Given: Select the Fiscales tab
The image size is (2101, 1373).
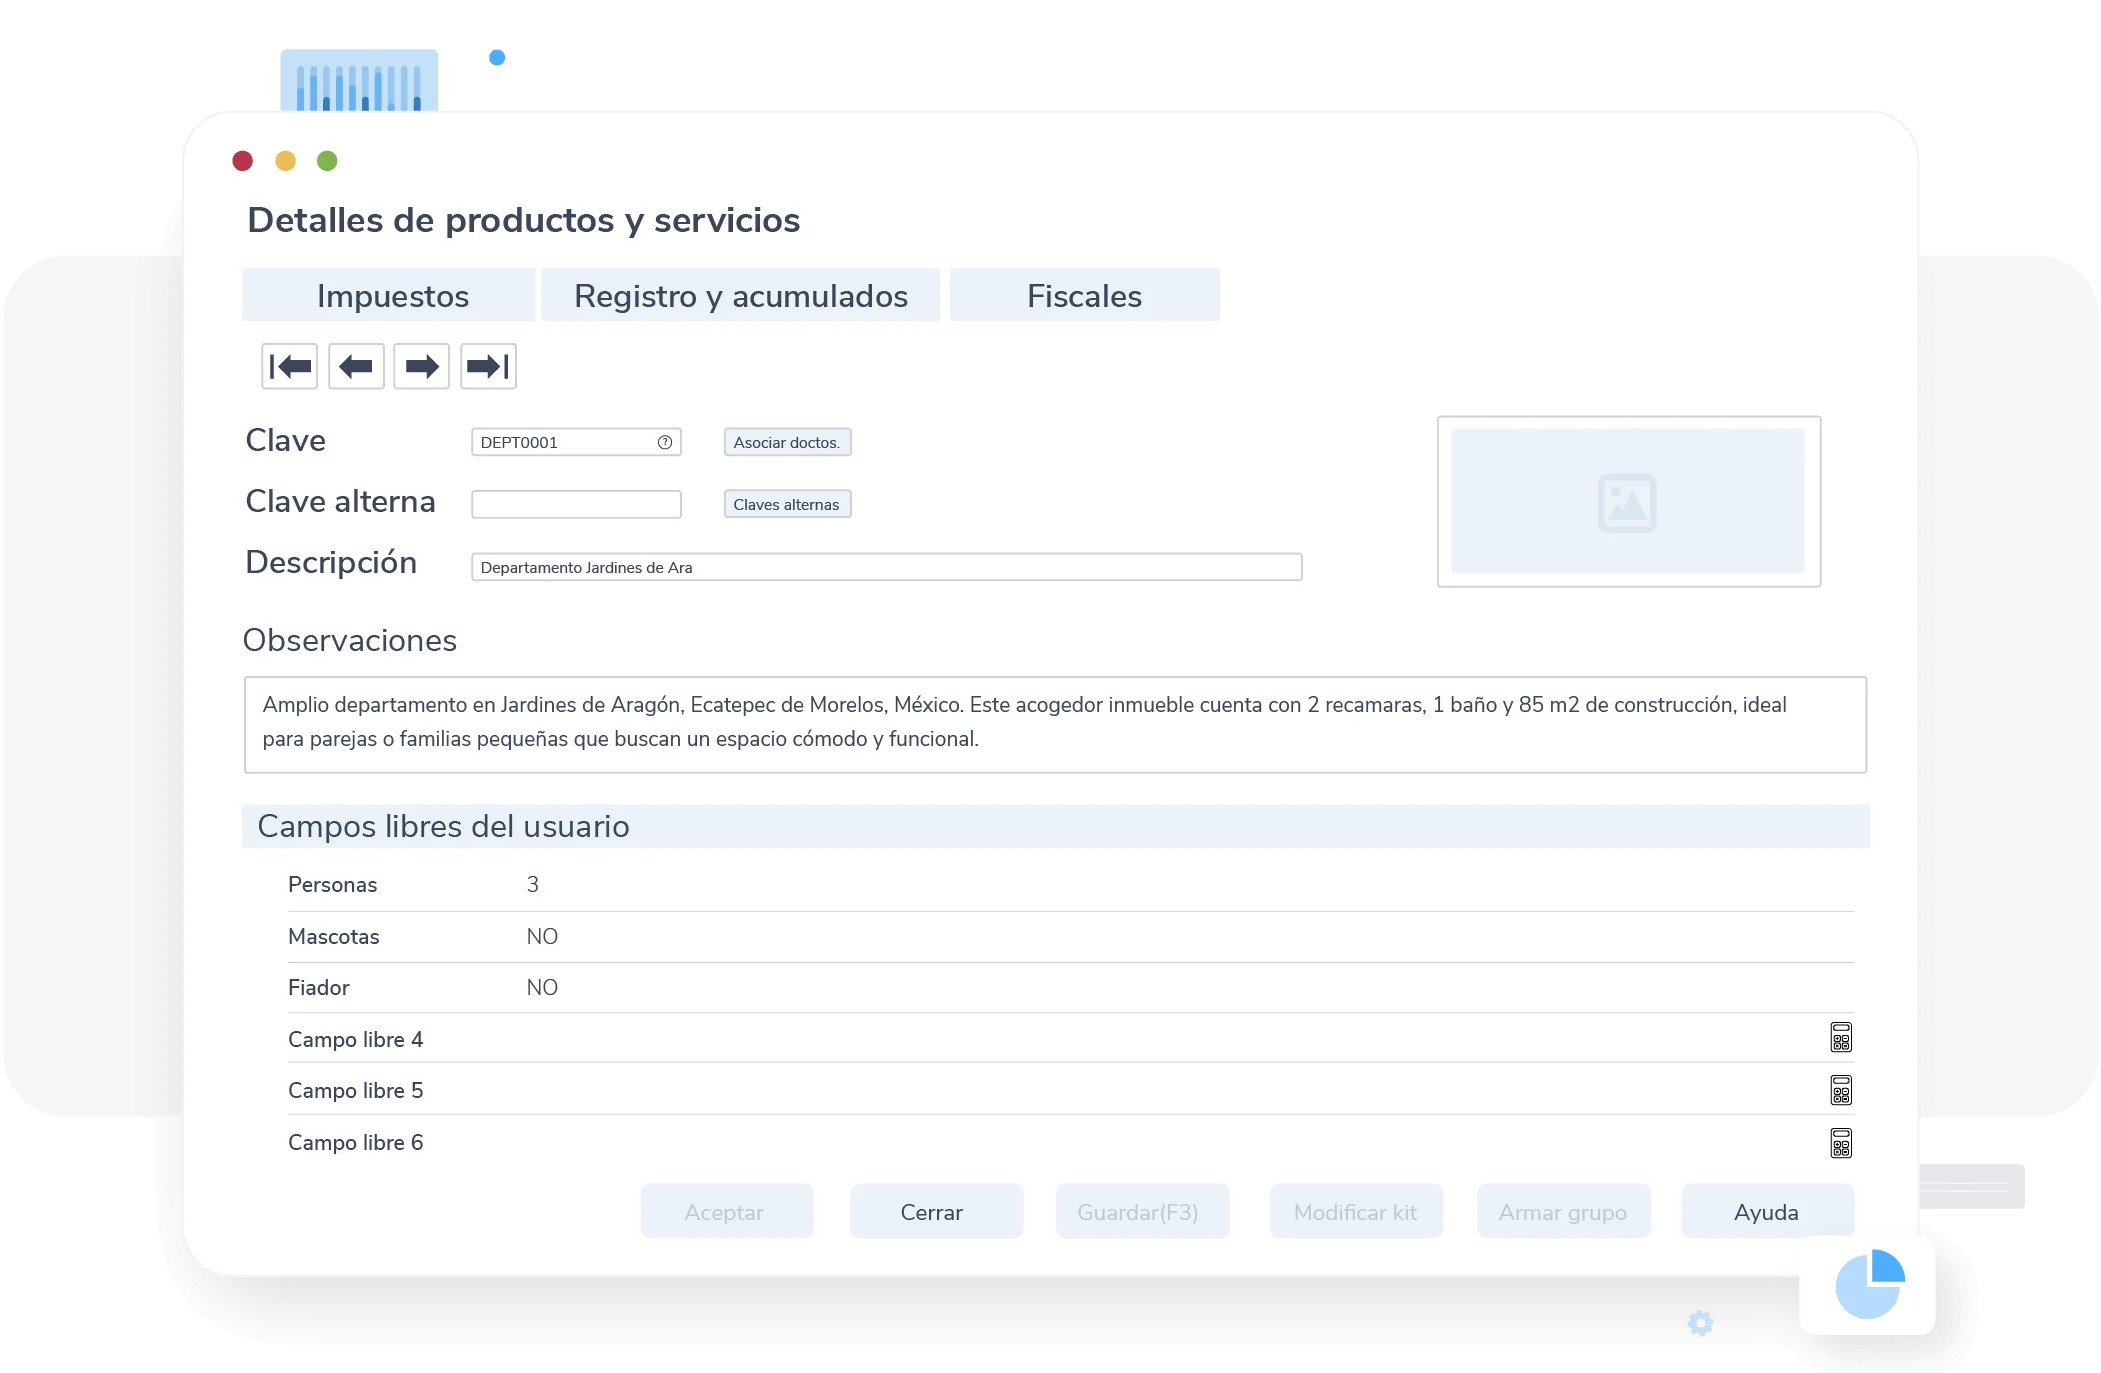Looking at the screenshot, I should click(x=1084, y=295).
